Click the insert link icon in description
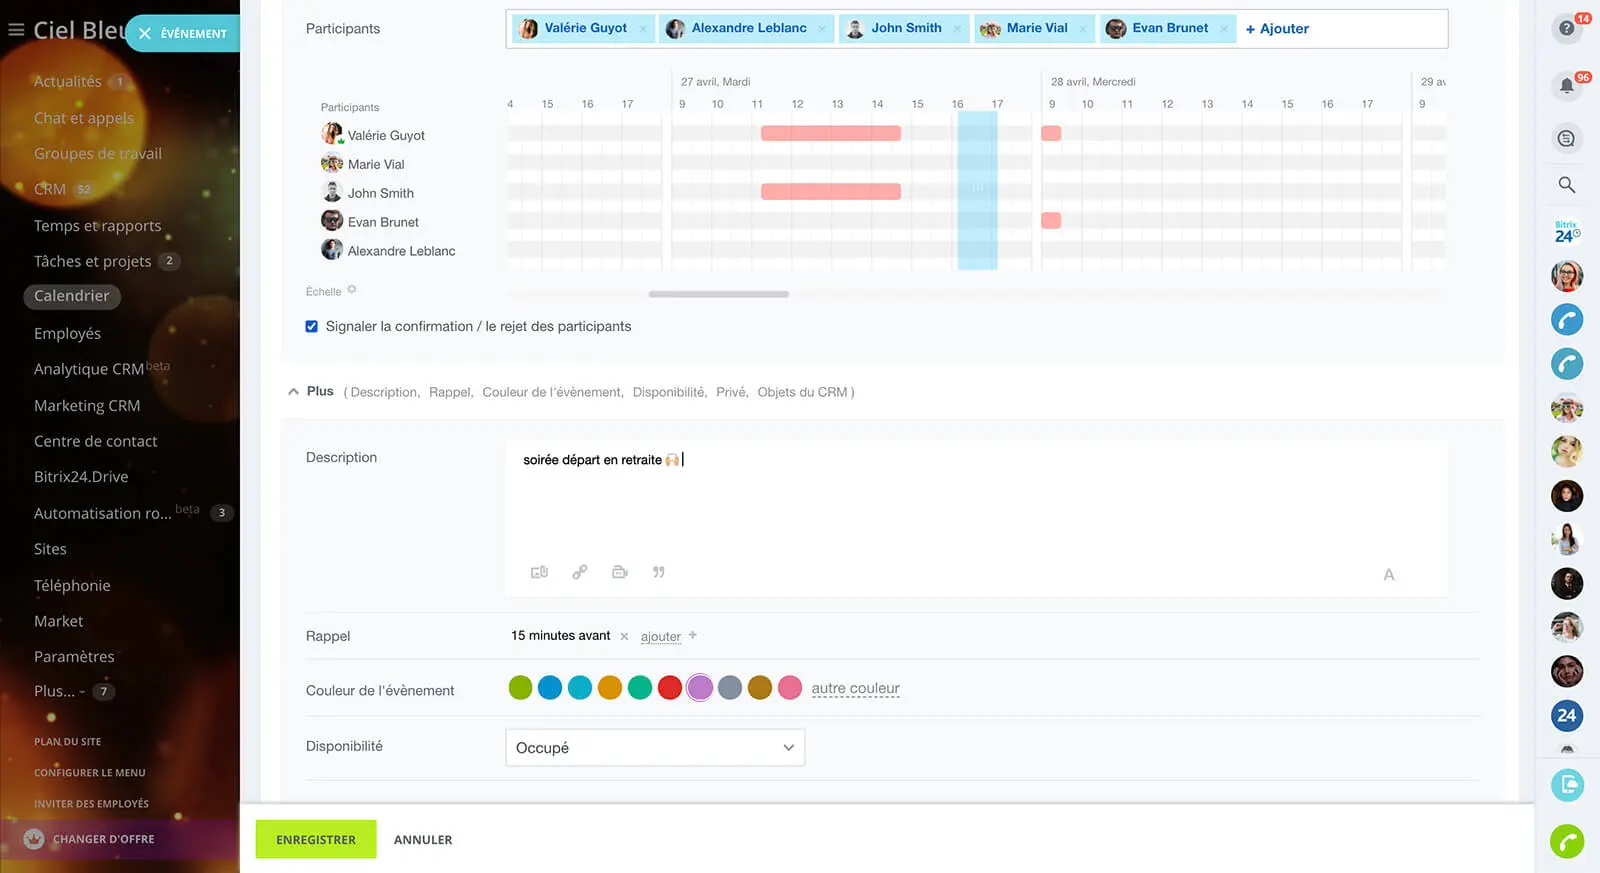 (579, 572)
